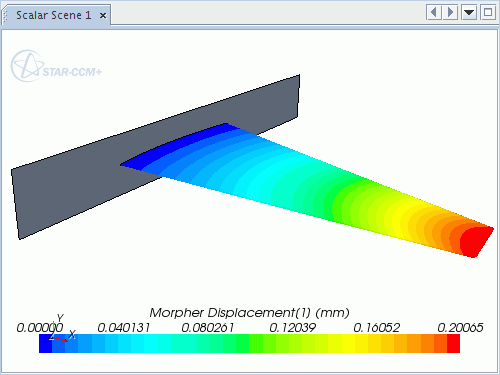Click the XYZ coordinate axes triad
The width and height of the screenshot is (500, 375).
click(61, 328)
